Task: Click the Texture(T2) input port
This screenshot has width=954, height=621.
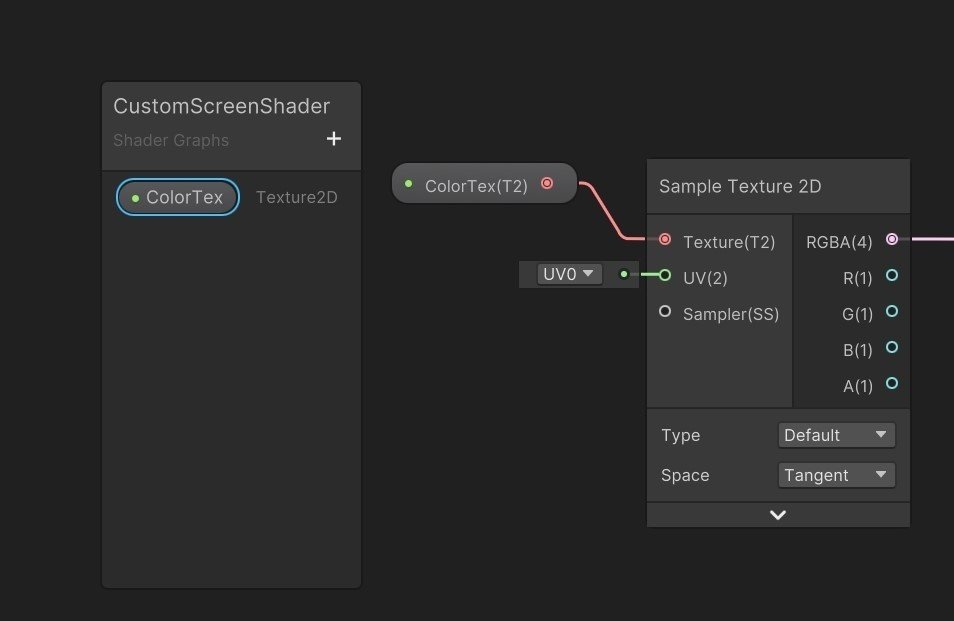Action: point(665,239)
